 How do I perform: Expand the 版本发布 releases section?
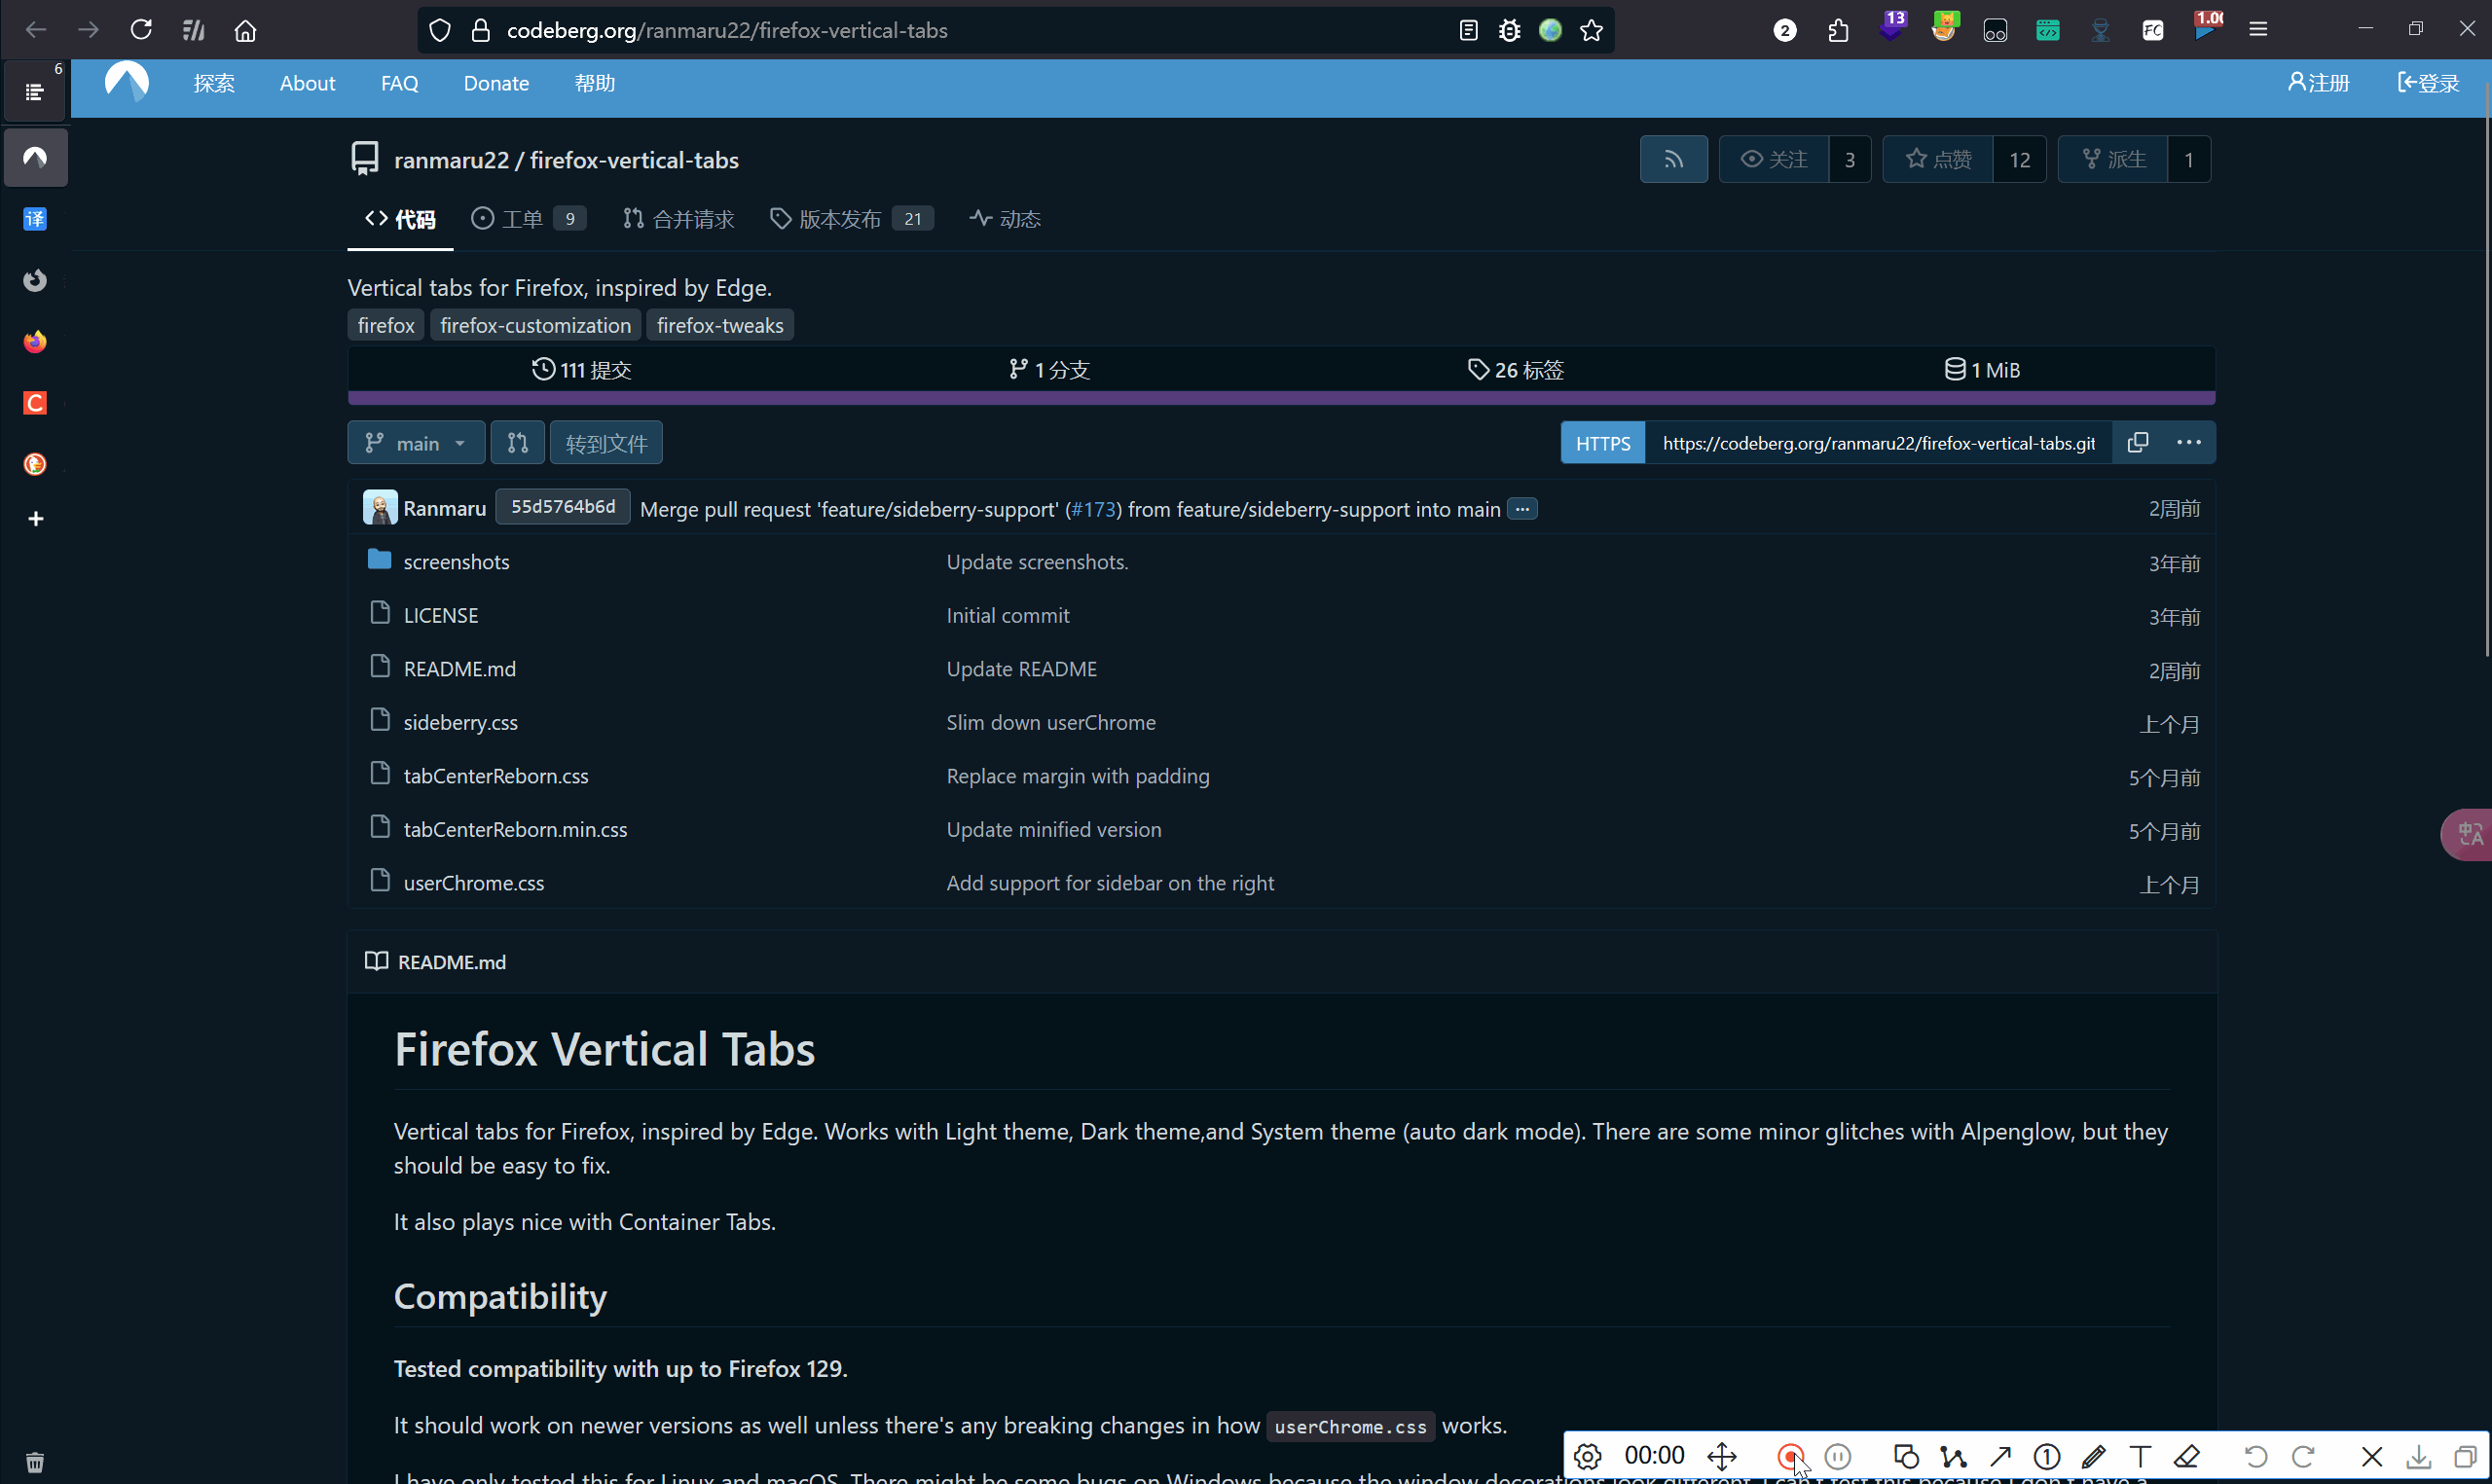tap(850, 217)
